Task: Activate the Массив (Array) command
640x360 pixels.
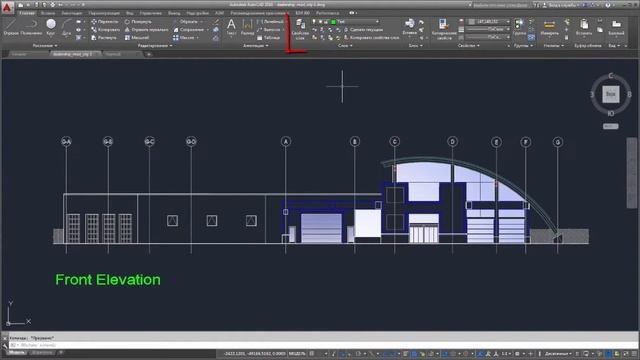Action: coord(184,38)
